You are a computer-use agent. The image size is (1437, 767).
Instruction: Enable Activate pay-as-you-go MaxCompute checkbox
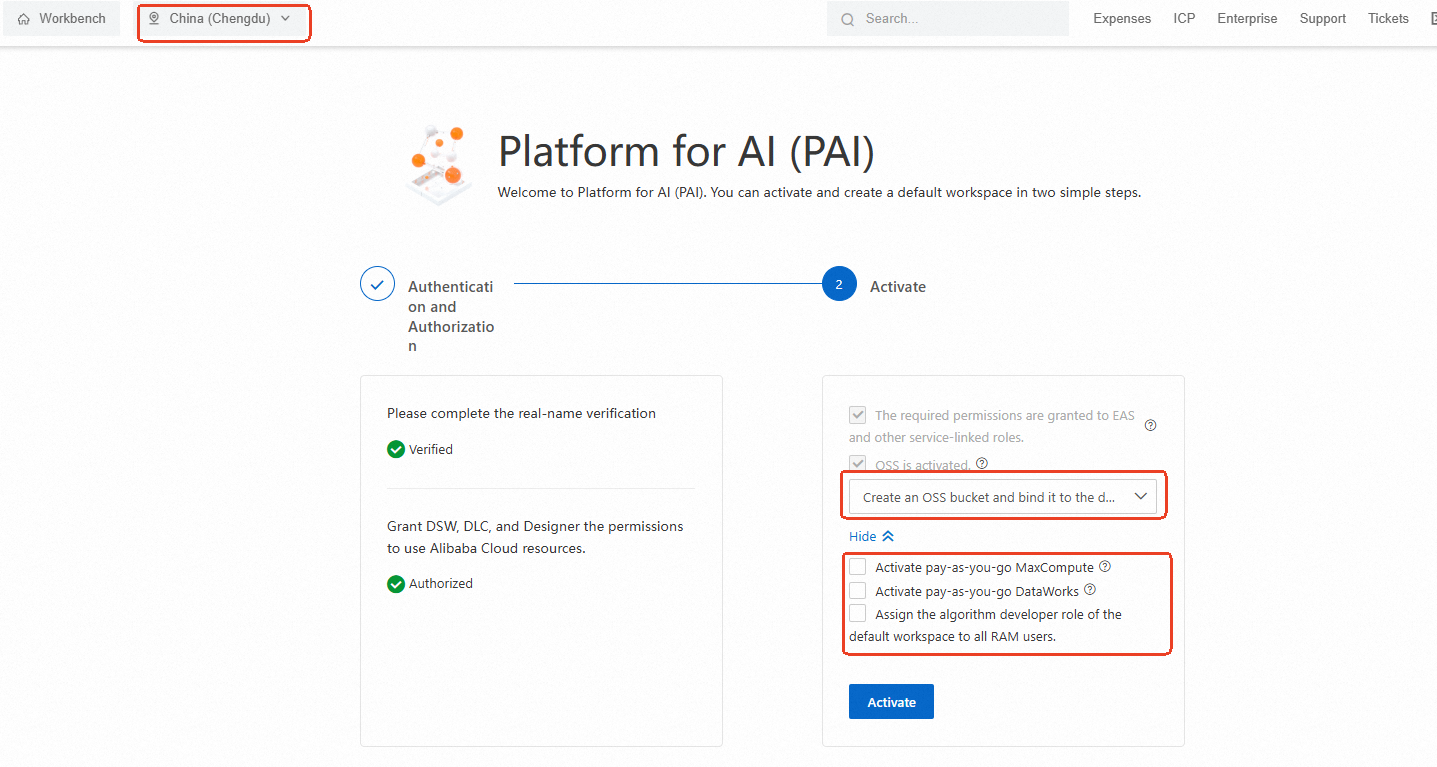click(857, 567)
